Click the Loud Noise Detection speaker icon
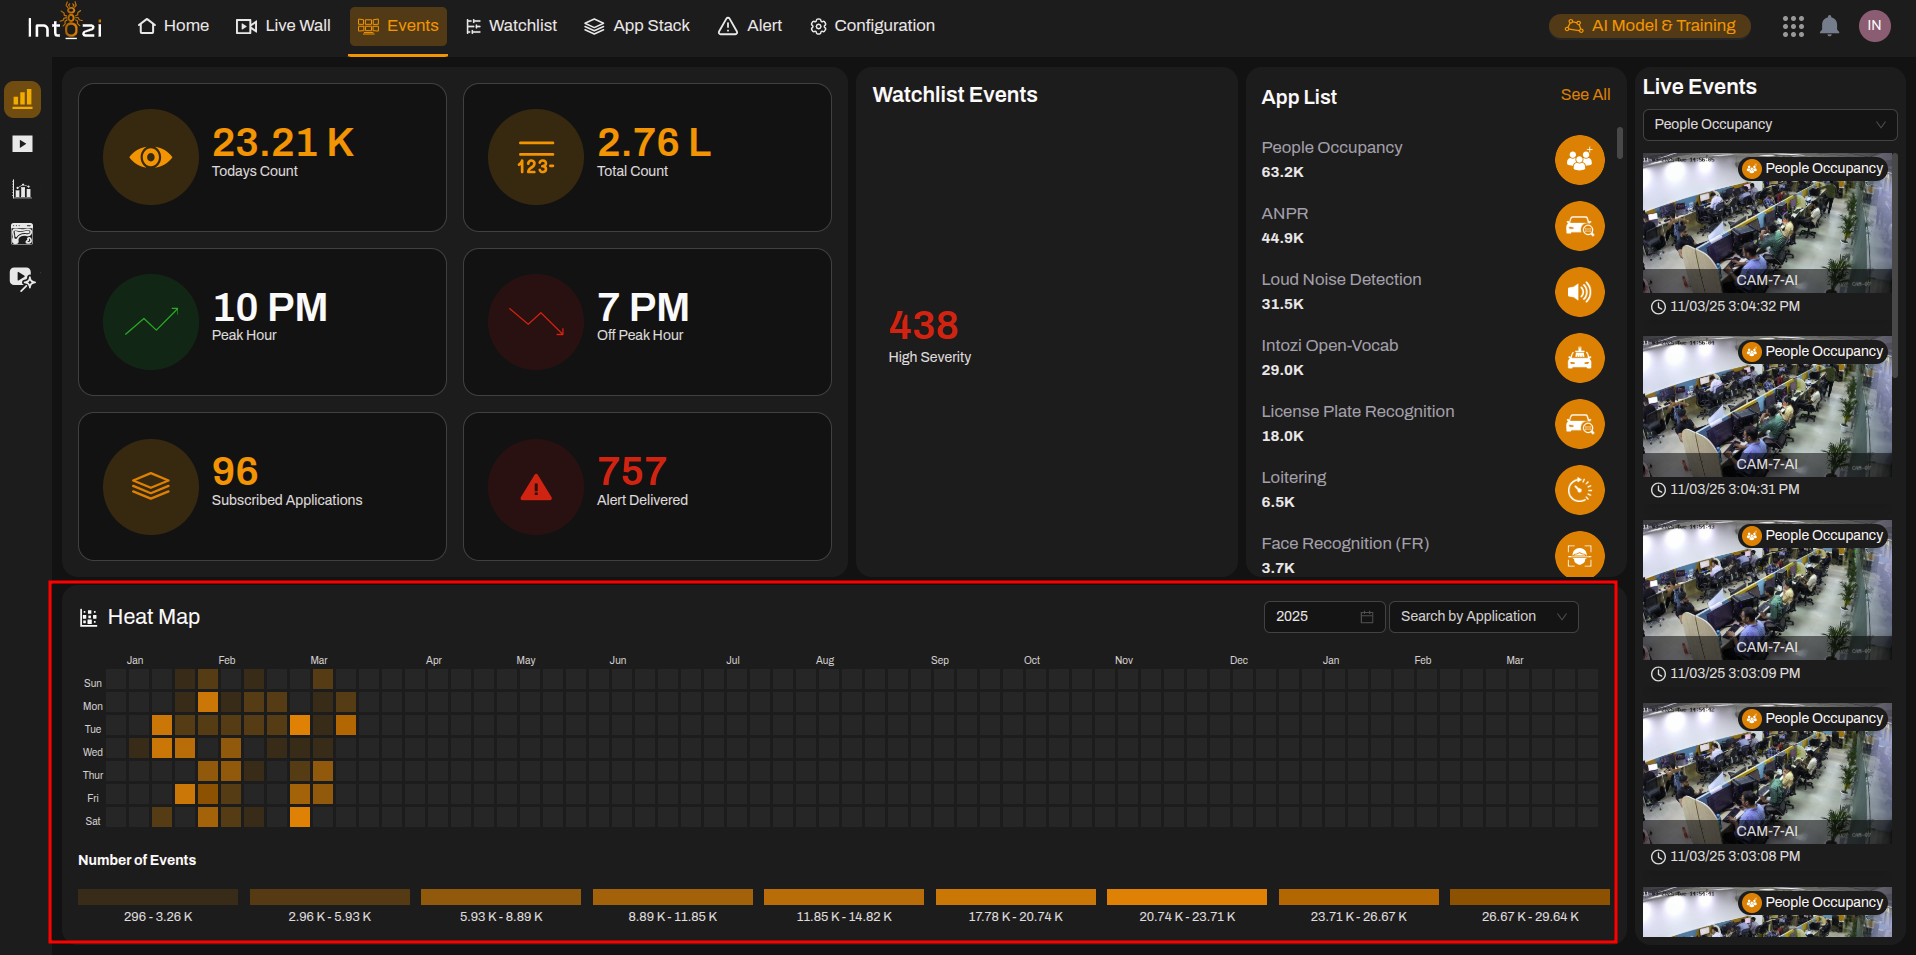This screenshot has width=1916, height=955. 1579,292
